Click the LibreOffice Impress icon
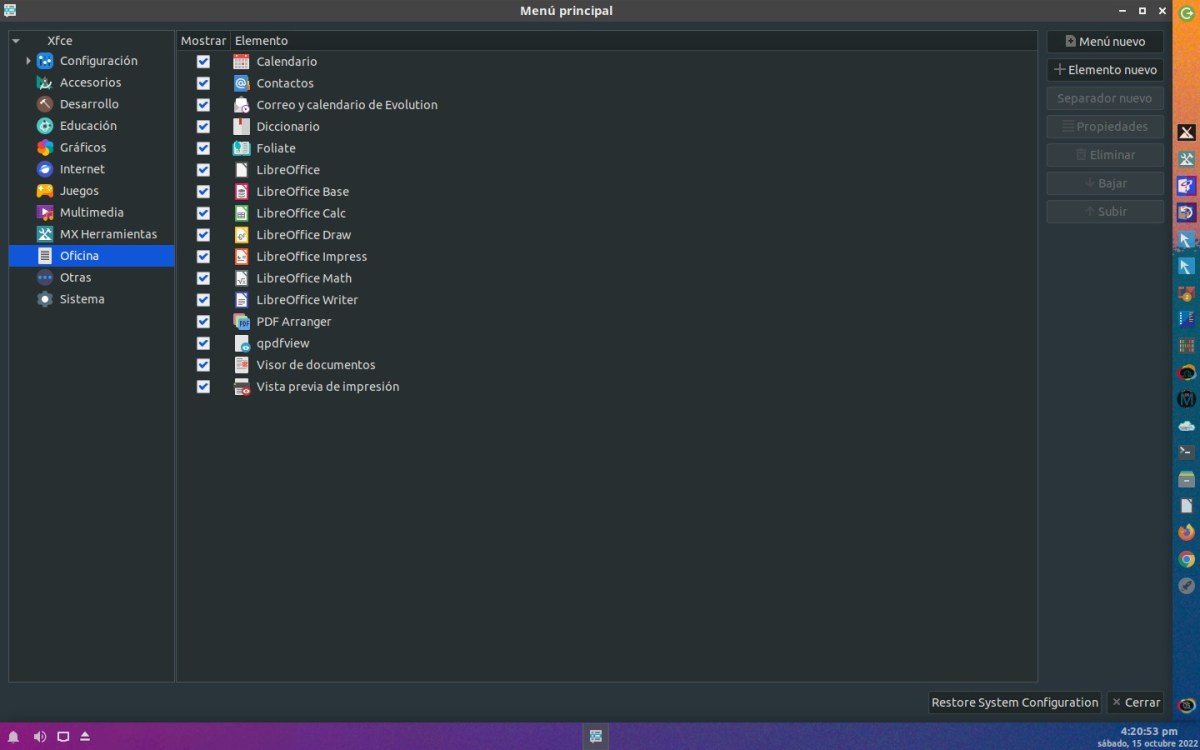The width and height of the screenshot is (1200, 750). click(241, 257)
